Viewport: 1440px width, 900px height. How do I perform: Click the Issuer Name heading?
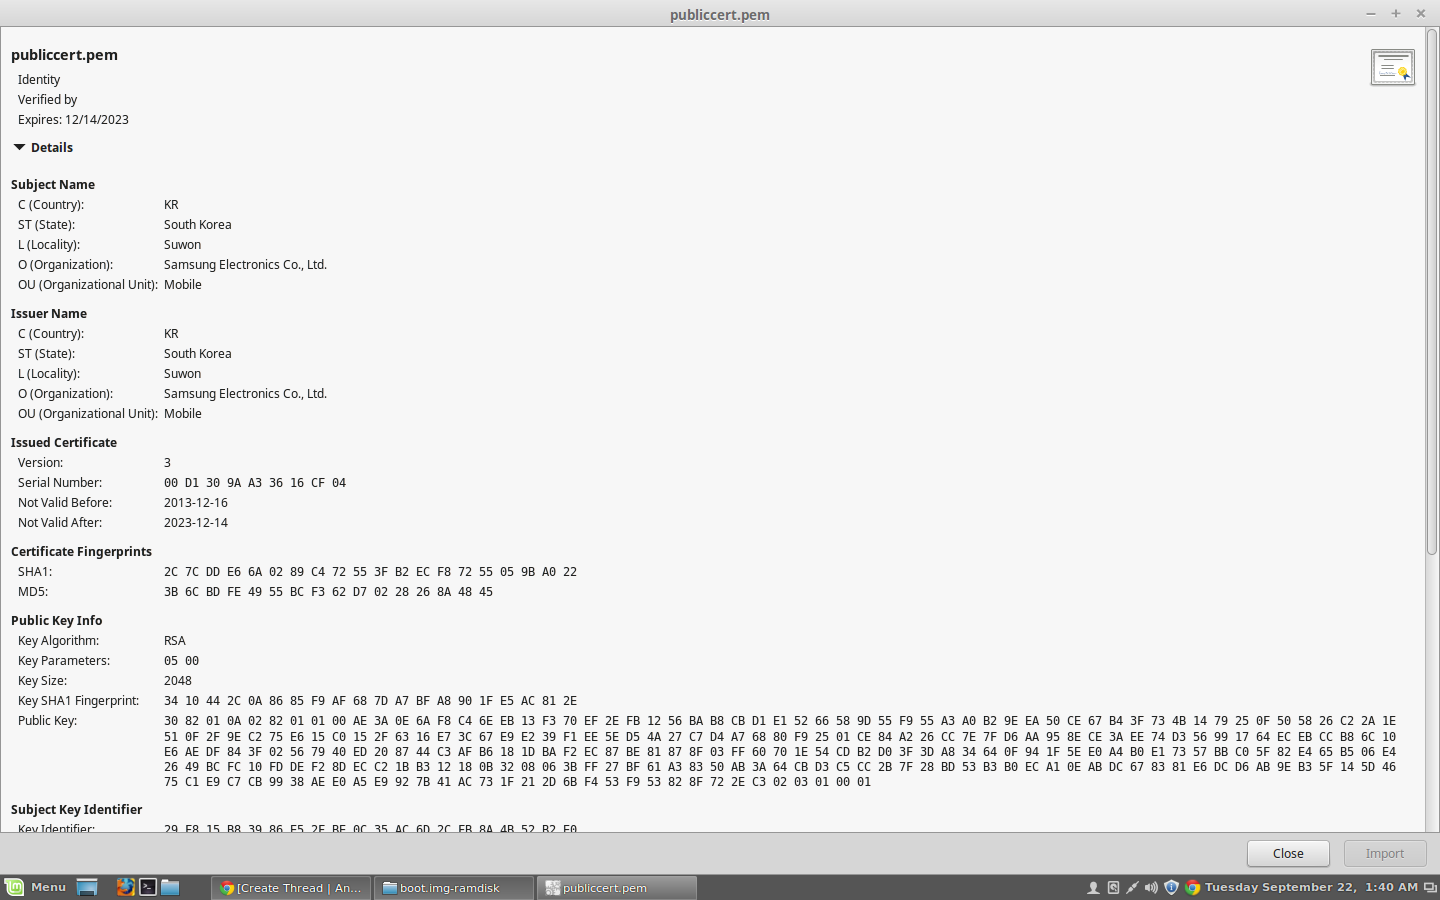tap(49, 313)
